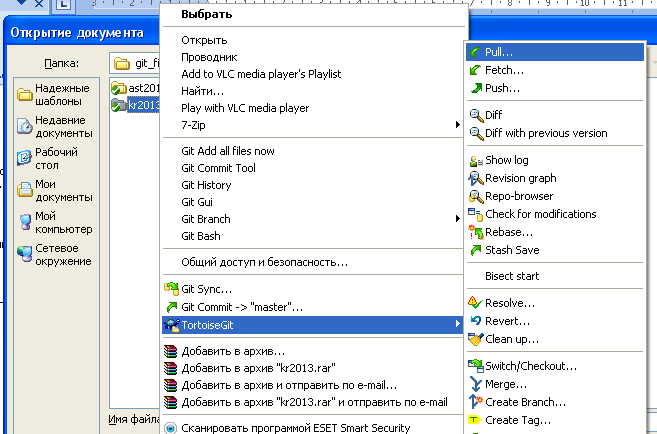Open Сетевое окружение in the places bar
This screenshot has width=657, height=434.
pyautogui.click(x=54, y=255)
